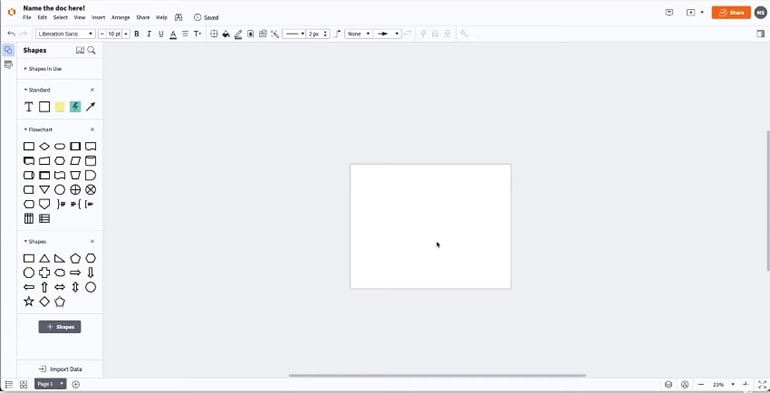Add a new page with plus button

tap(76, 385)
